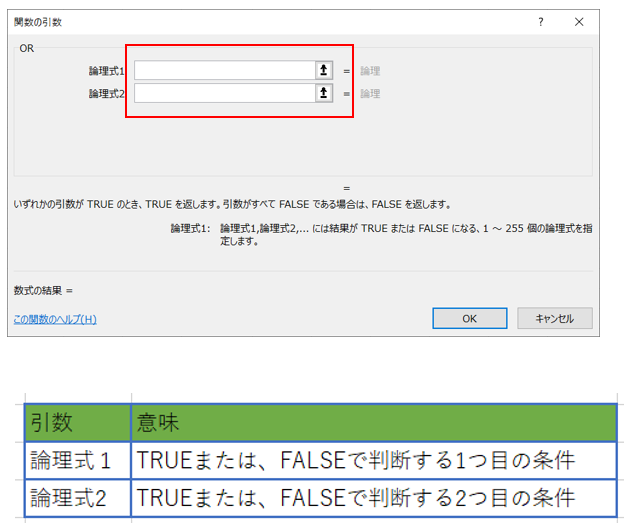Click the question mark help icon in title bar
The width and height of the screenshot is (627, 524).
pos(541,21)
